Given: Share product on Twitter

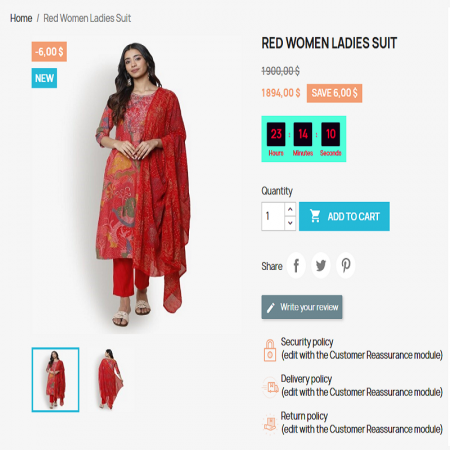Looking at the screenshot, I should point(321,266).
